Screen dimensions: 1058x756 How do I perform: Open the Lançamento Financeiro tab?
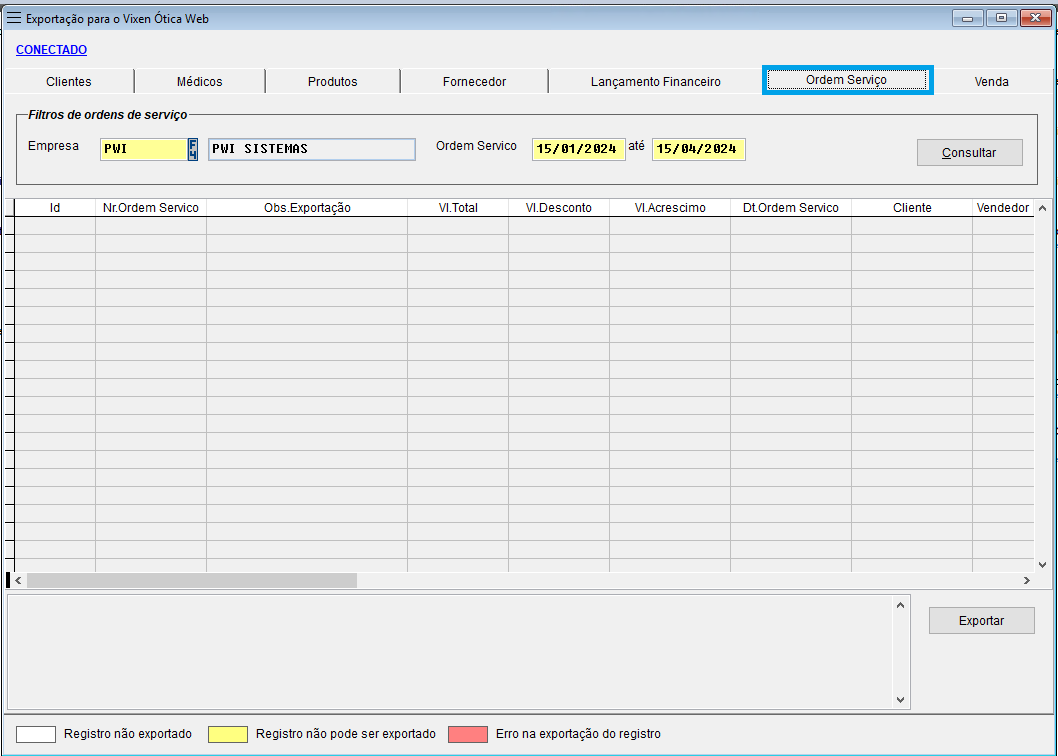tap(655, 82)
